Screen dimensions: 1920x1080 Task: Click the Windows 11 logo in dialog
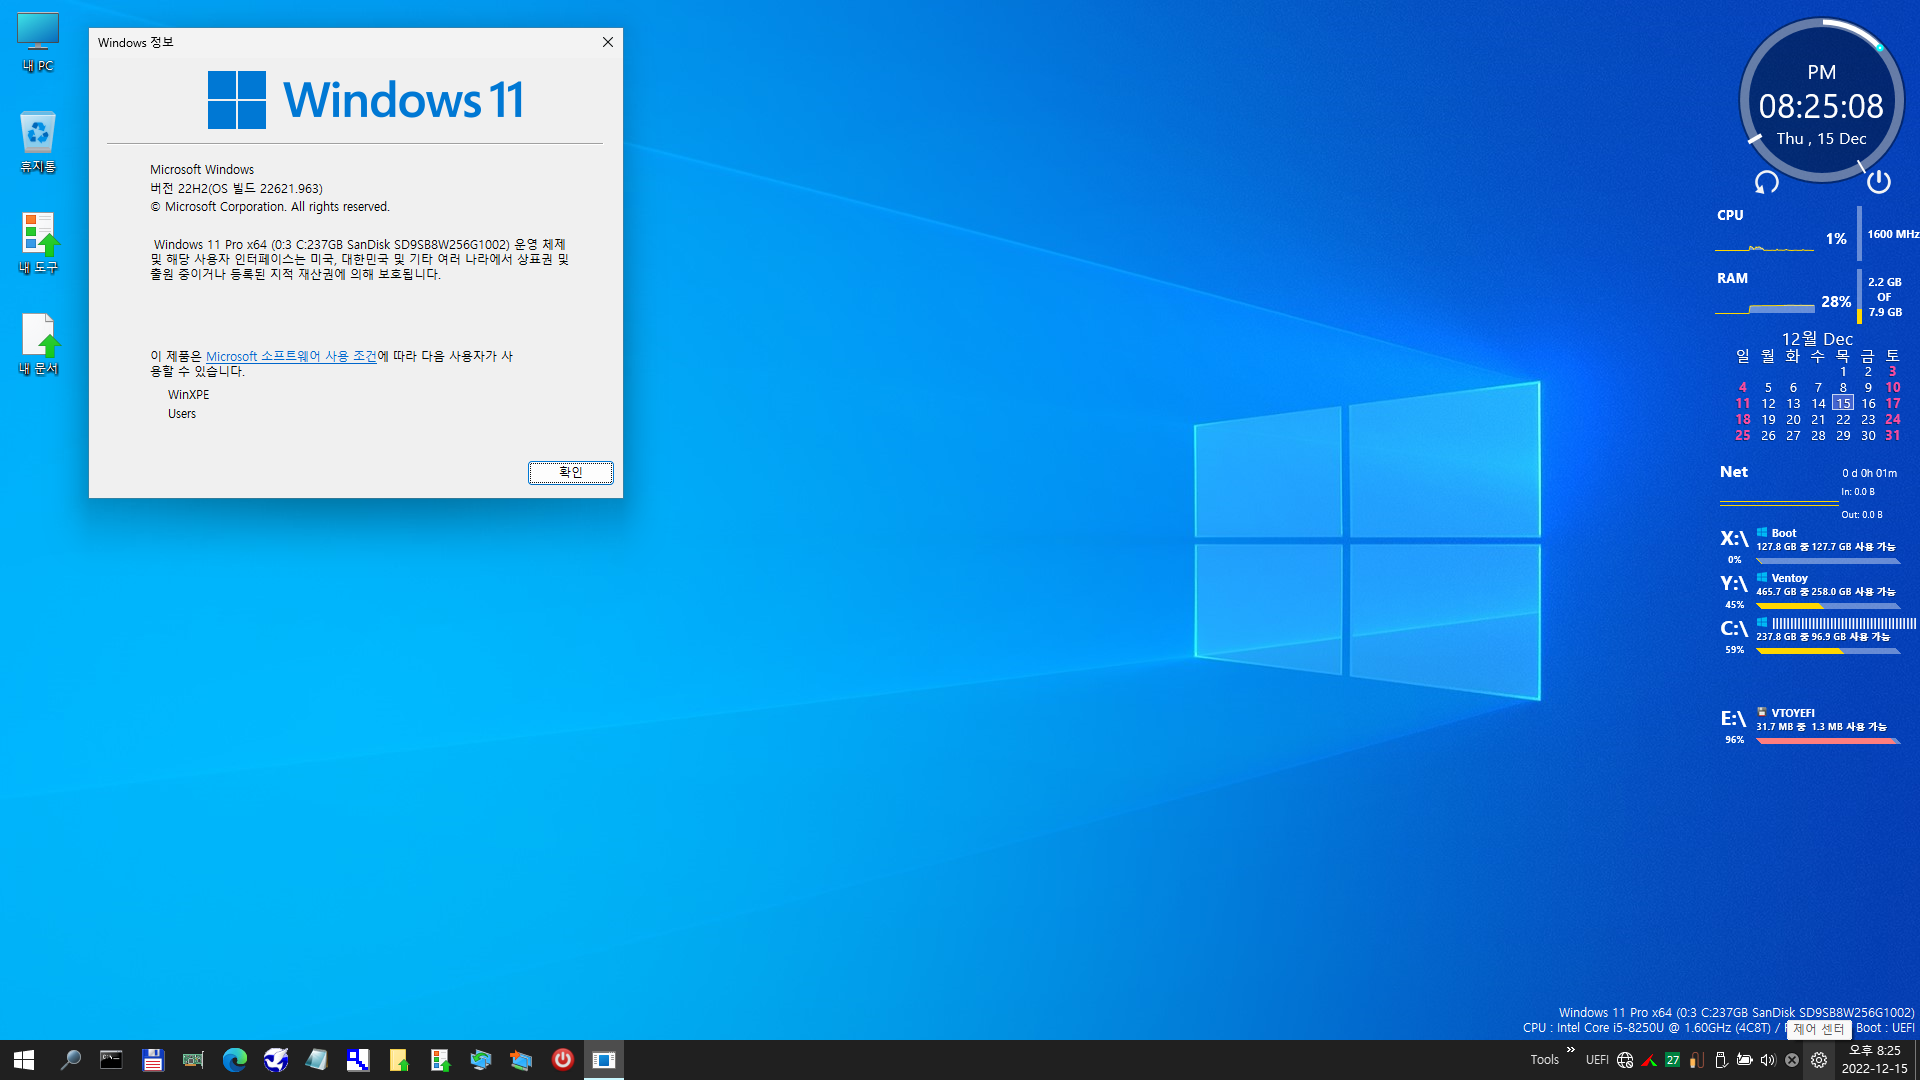pyautogui.click(x=366, y=100)
